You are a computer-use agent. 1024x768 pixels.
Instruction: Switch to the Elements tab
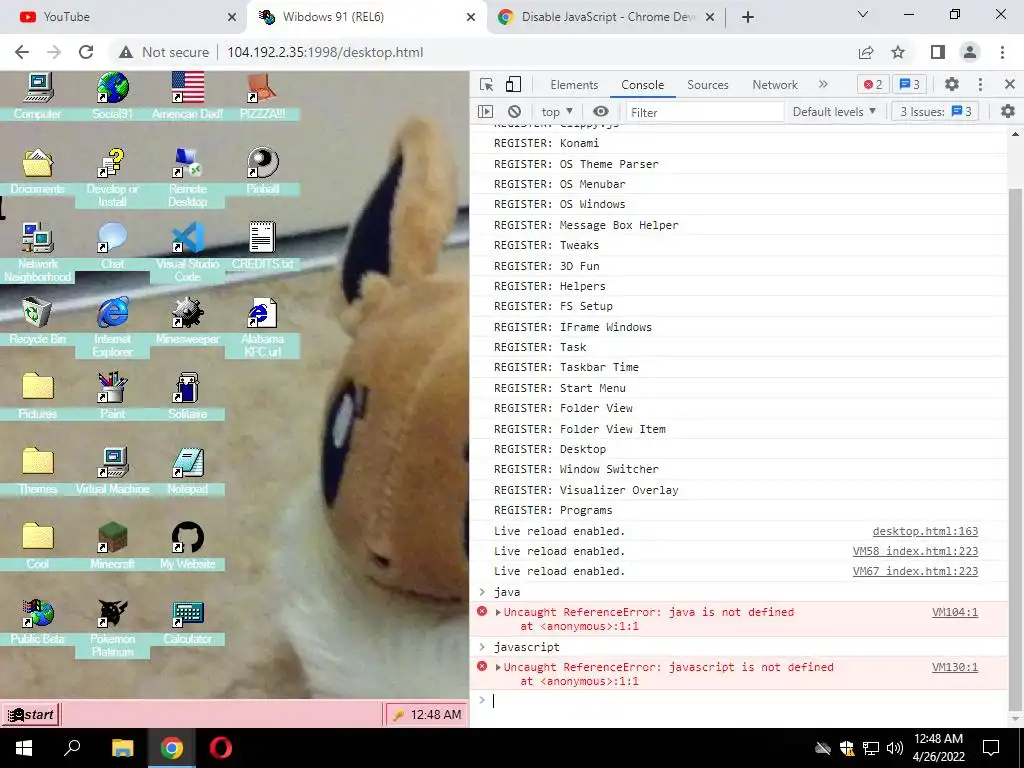574,84
